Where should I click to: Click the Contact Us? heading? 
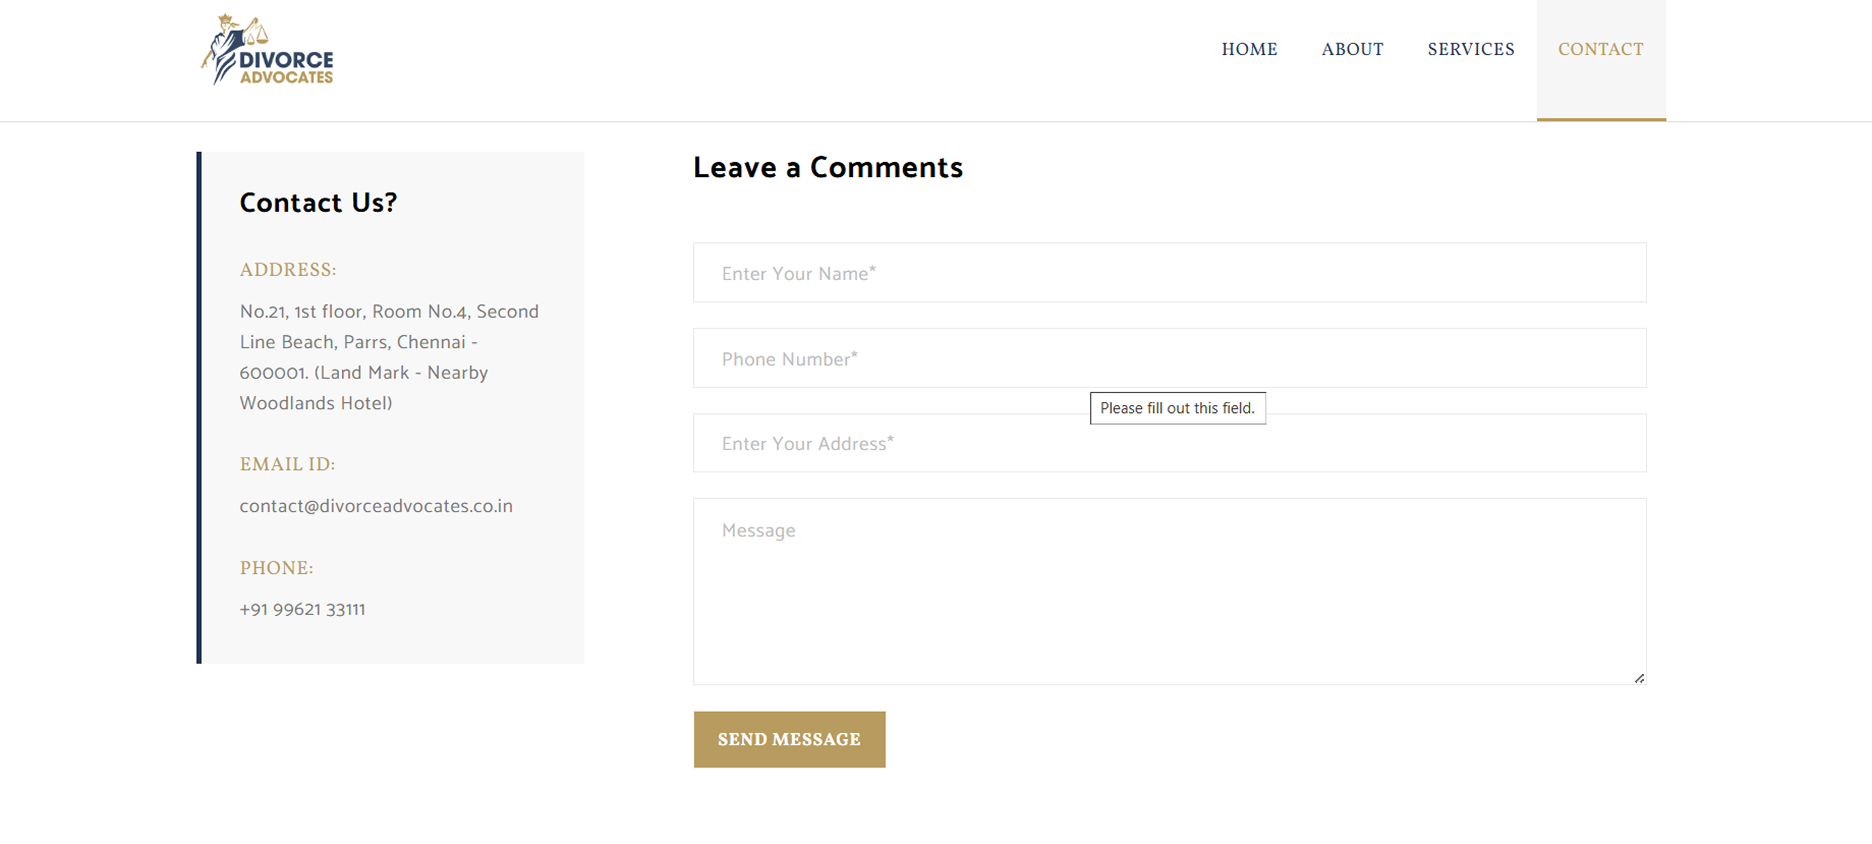pyautogui.click(x=318, y=203)
